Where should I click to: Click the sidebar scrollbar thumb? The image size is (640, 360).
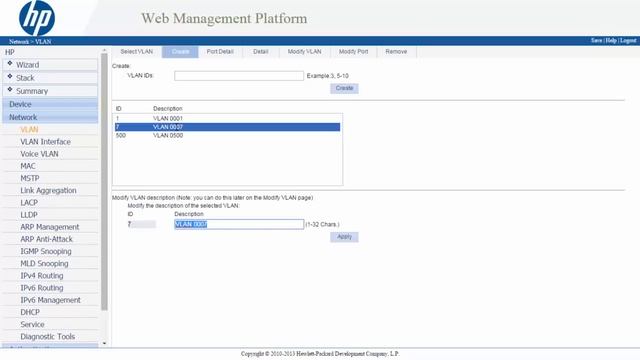point(104,182)
